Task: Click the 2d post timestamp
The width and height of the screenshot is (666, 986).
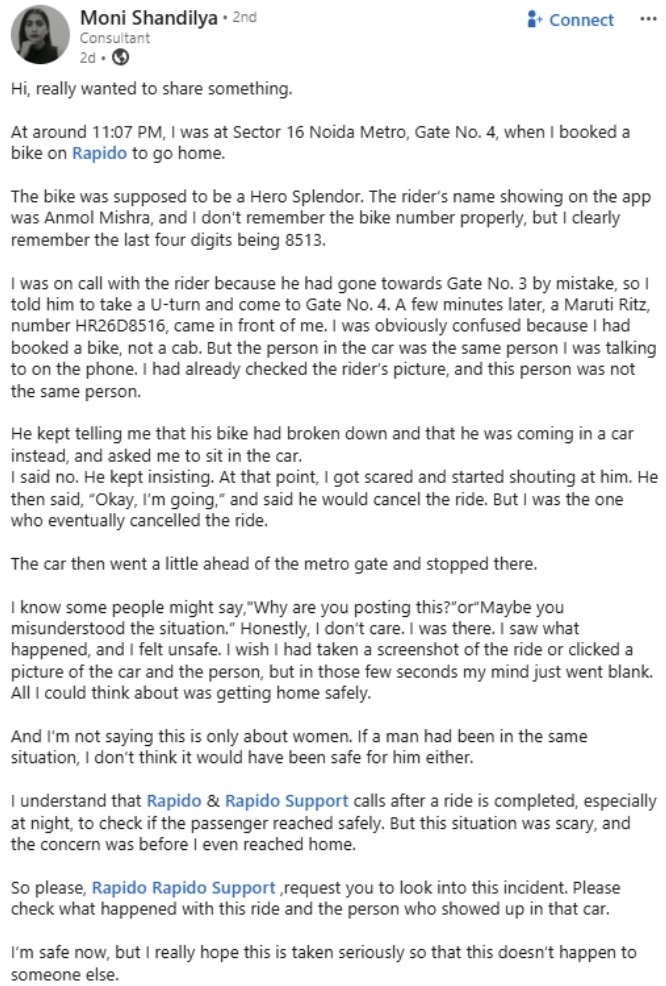Action: 87,57
